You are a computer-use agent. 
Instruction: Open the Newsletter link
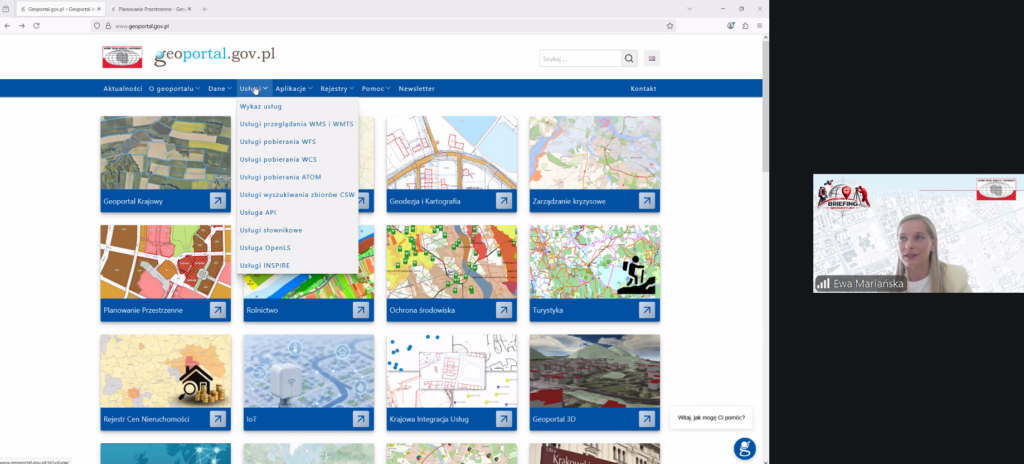pos(417,88)
